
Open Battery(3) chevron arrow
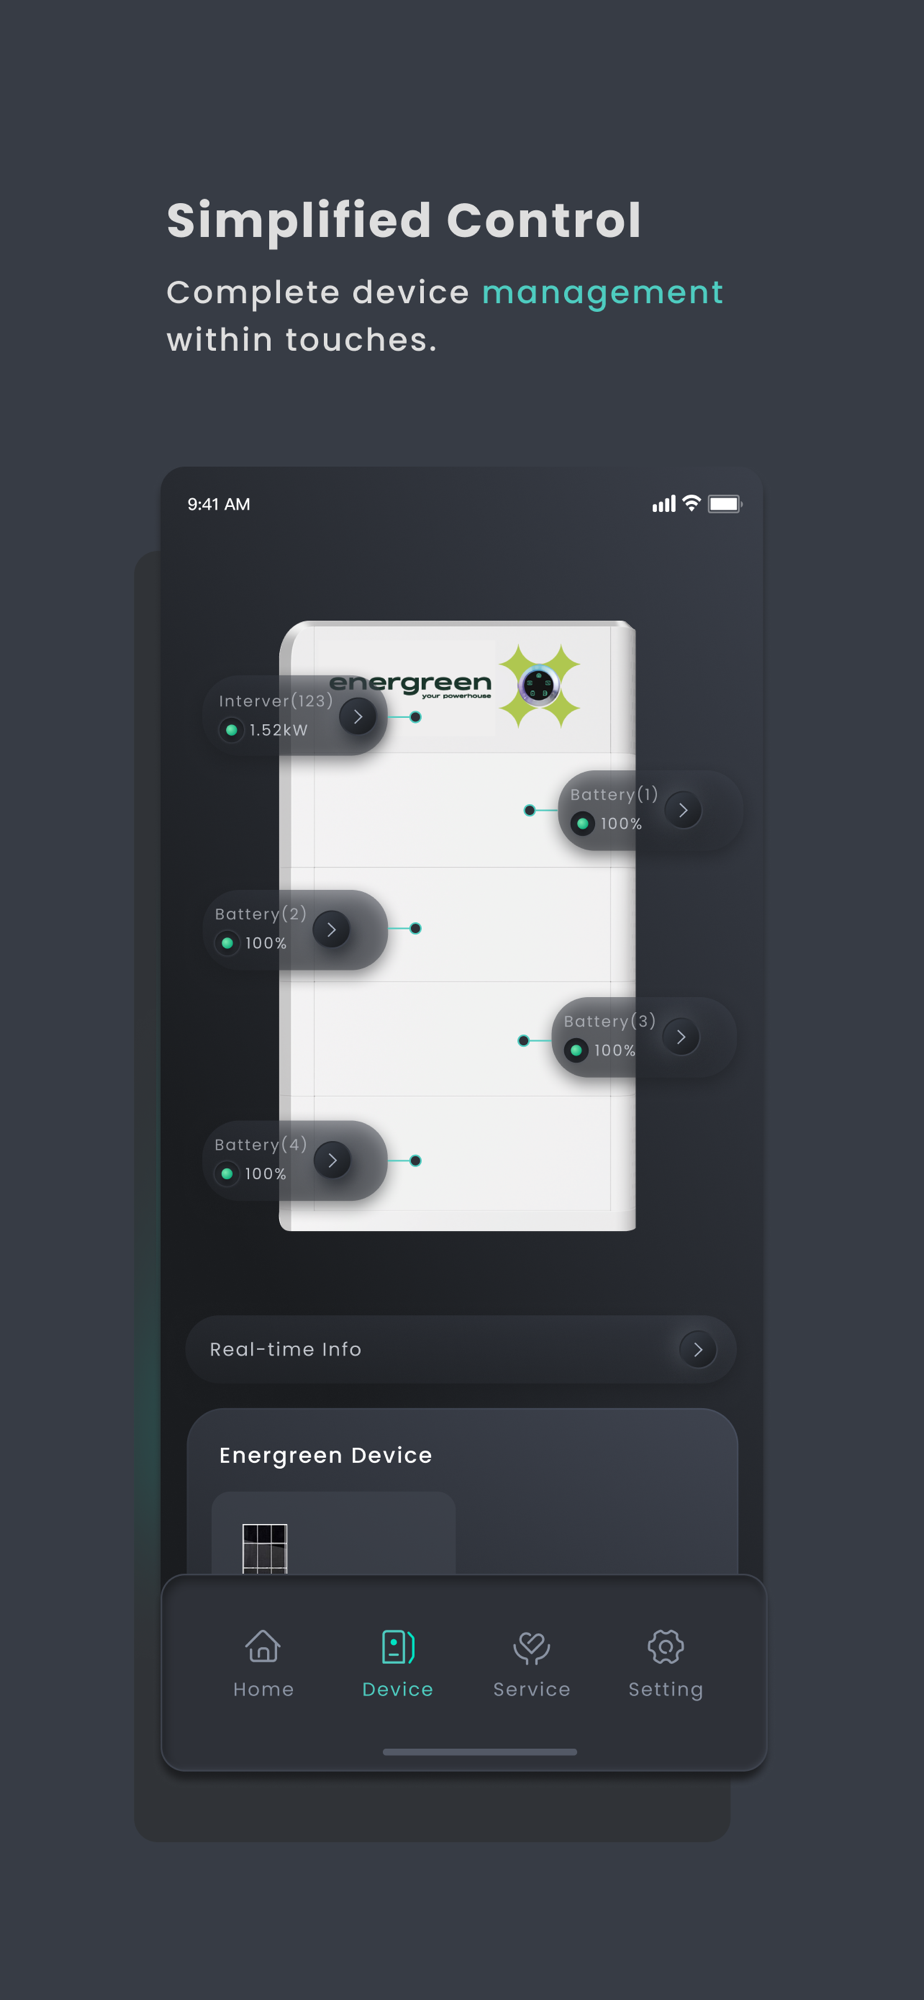pyautogui.click(x=681, y=1037)
